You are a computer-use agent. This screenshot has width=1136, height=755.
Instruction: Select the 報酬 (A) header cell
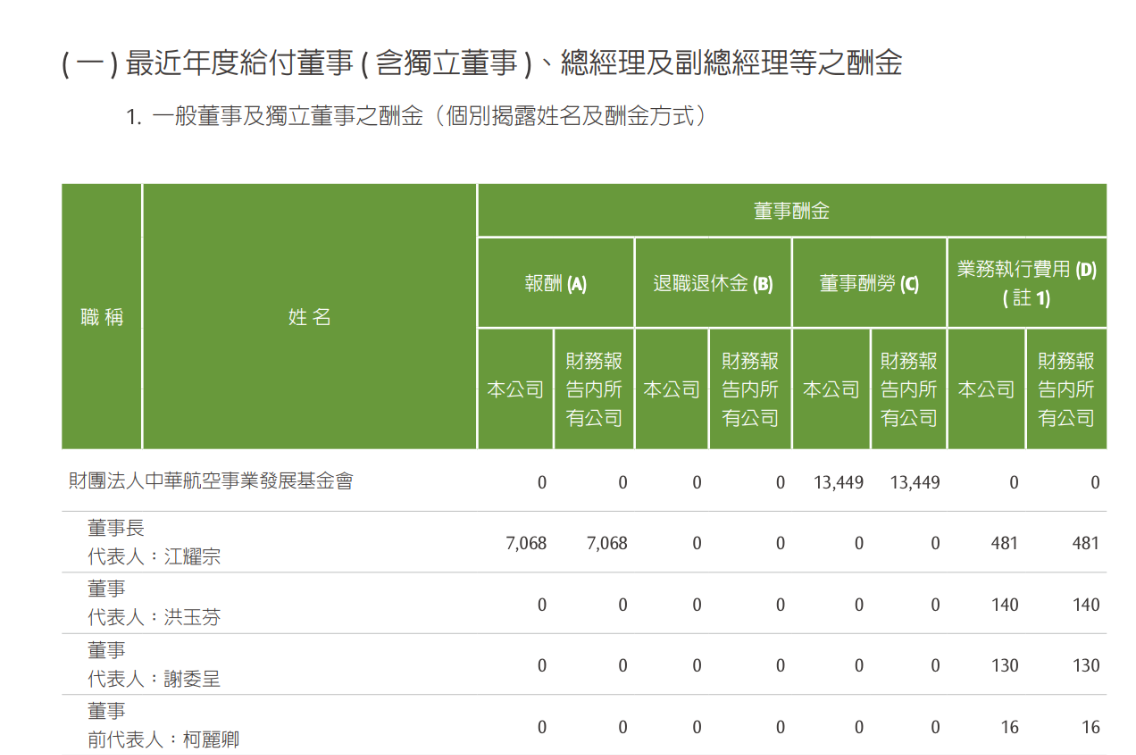pyautogui.click(x=555, y=283)
